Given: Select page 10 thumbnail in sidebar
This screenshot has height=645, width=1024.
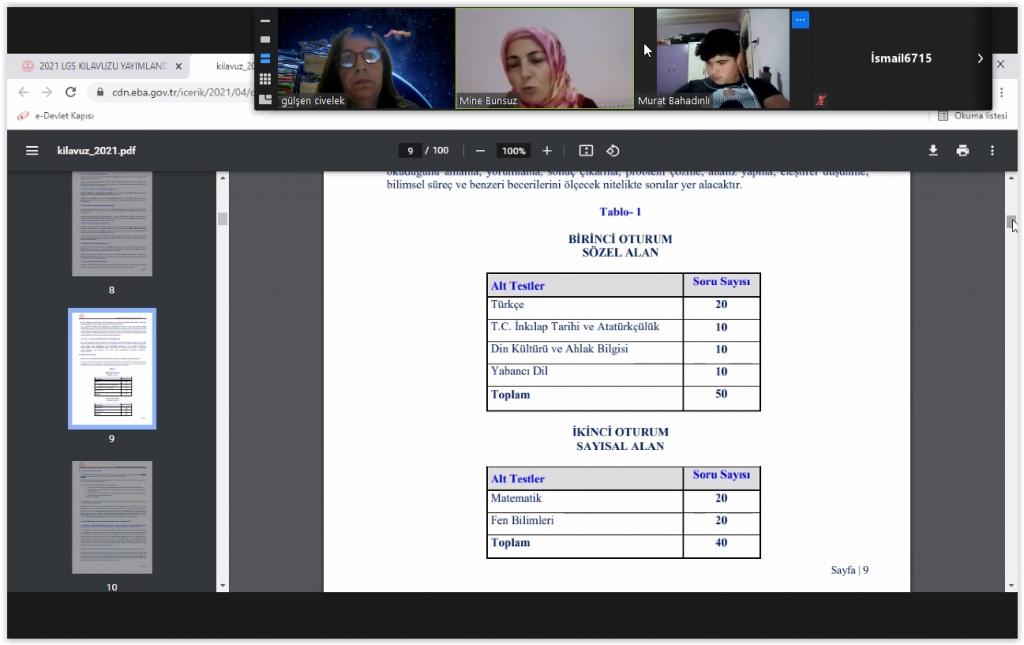Looking at the screenshot, I should (x=112, y=517).
